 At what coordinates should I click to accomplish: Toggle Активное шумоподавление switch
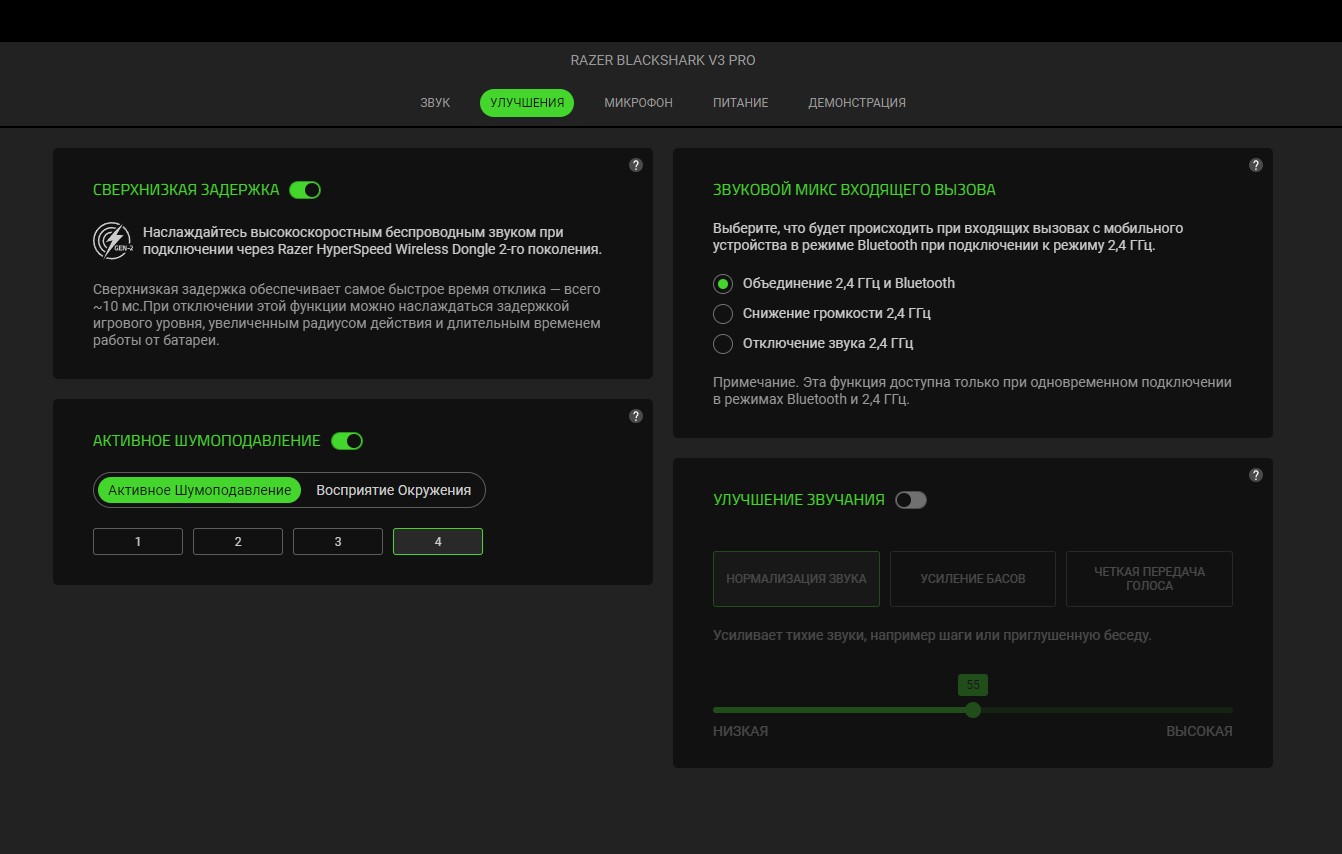click(x=347, y=441)
